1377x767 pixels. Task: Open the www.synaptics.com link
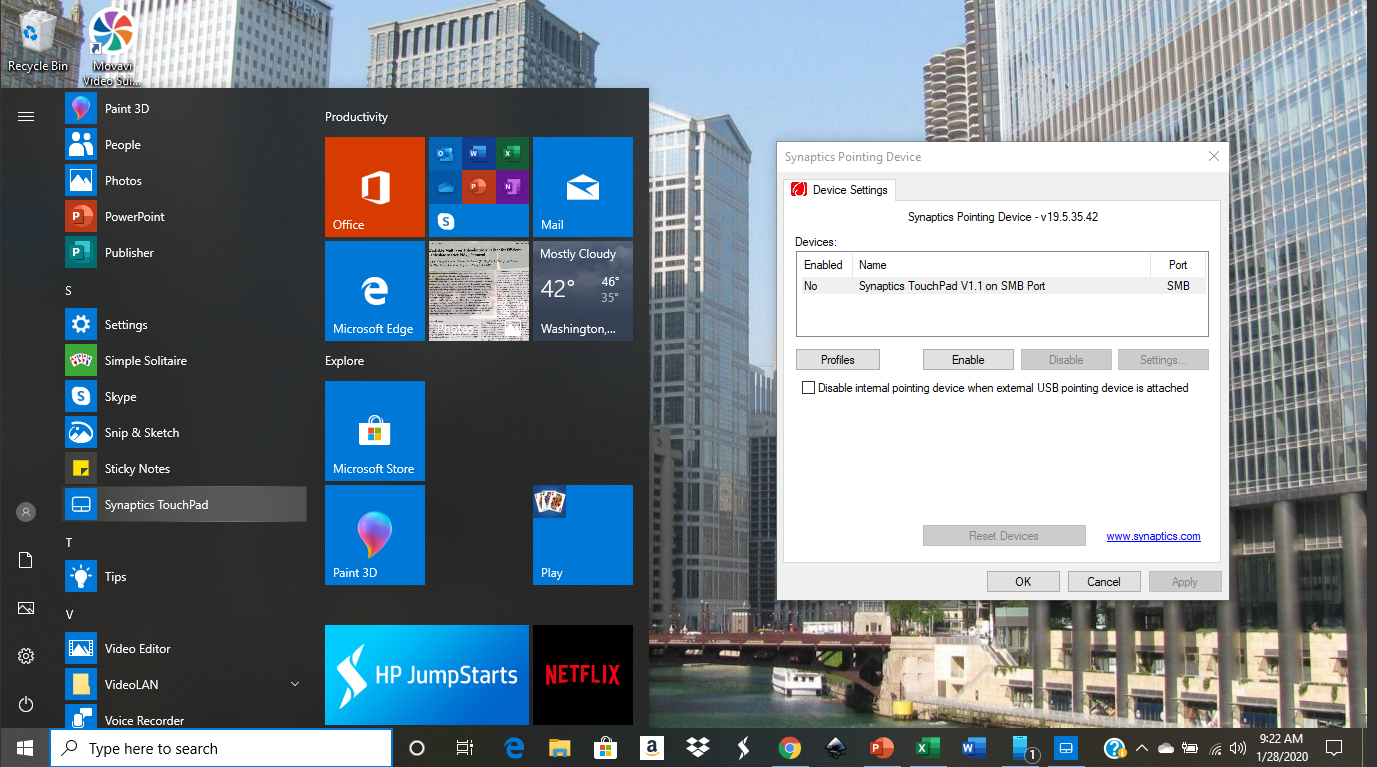(x=1153, y=537)
